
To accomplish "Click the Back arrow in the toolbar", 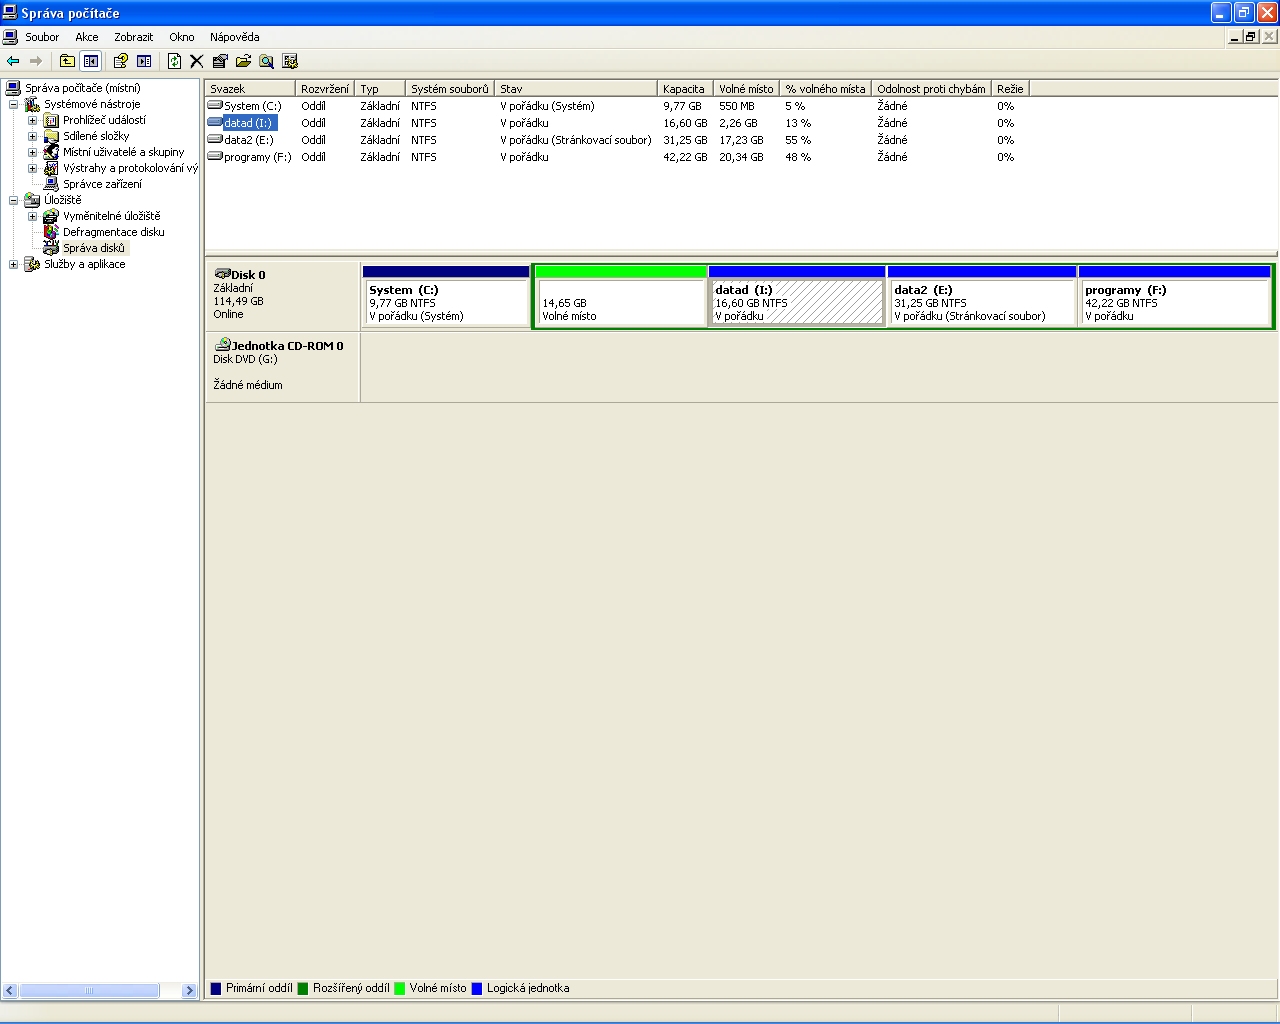I will (x=13, y=61).
